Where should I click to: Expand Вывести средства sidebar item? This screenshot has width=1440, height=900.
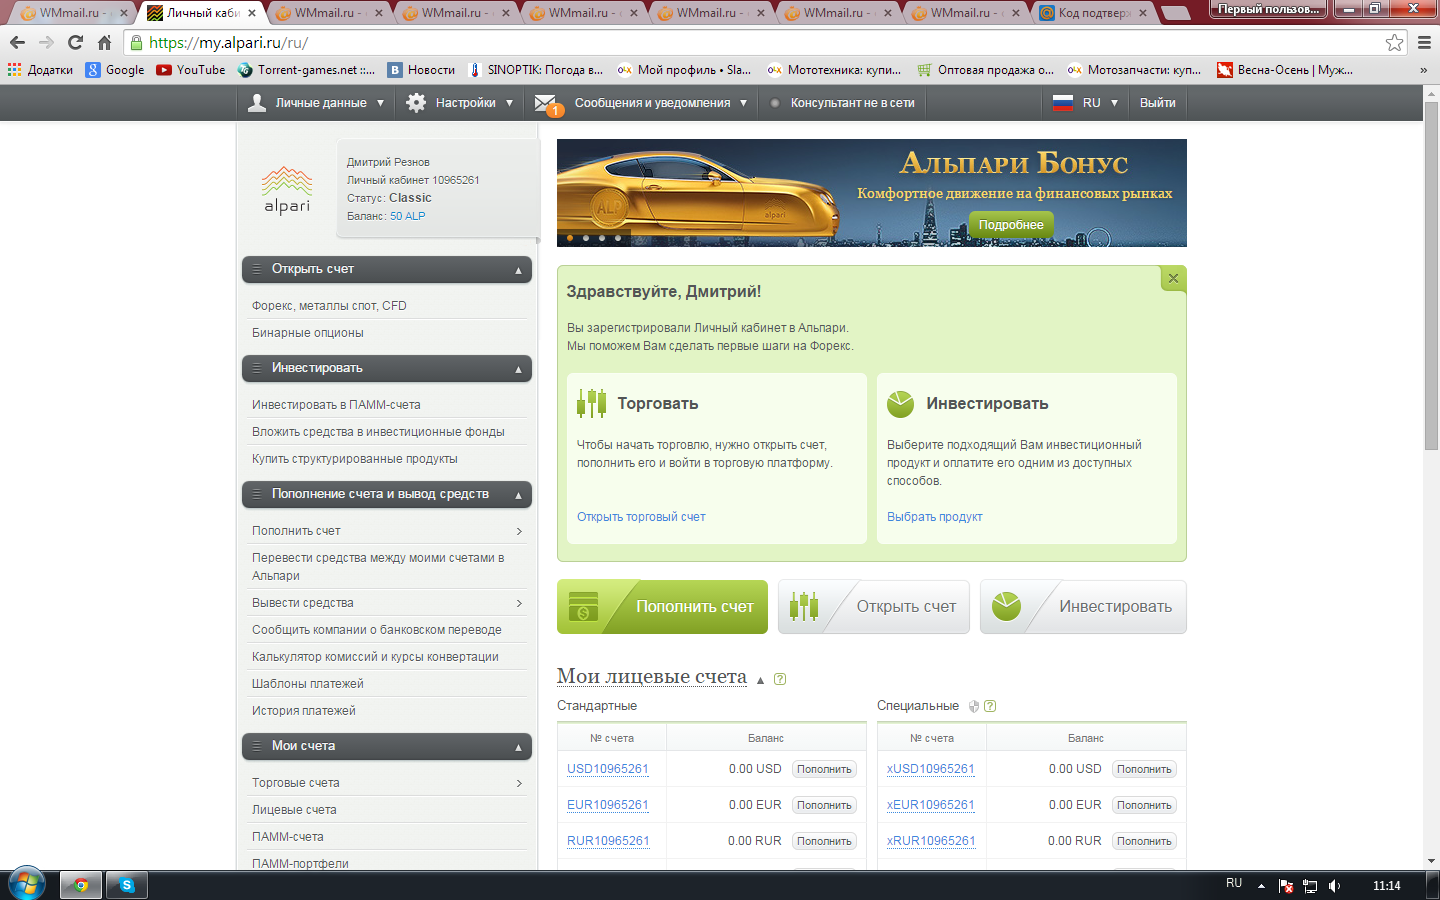[x=519, y=603]
